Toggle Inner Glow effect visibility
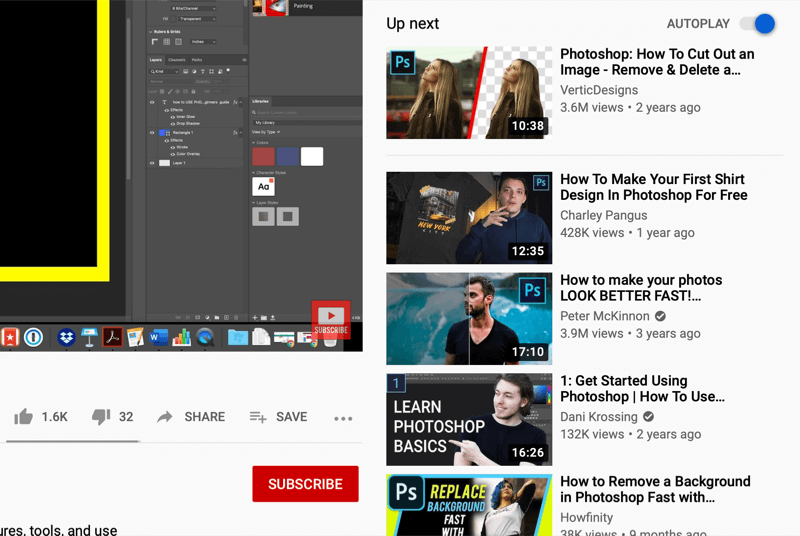This screenshot has height=536, width=800. pos(172,117)
